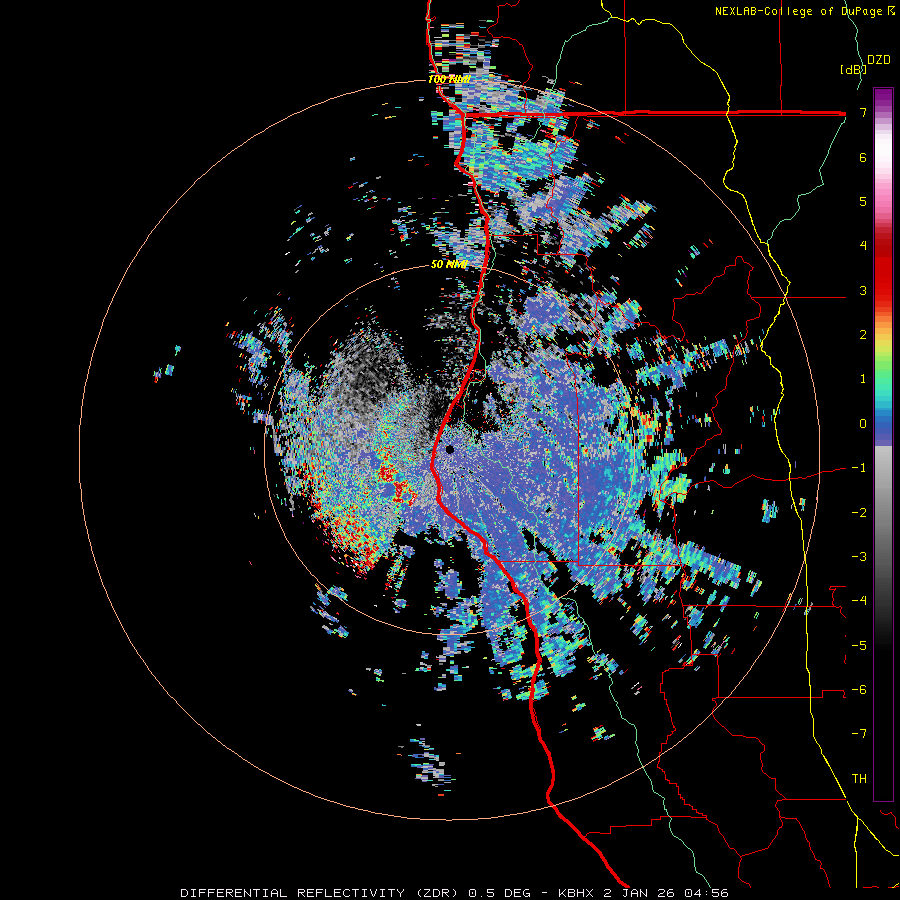Click the [dB] units label
Viewport: 900px width, 900px height.
pyautogui.click(x=854, y=69)
